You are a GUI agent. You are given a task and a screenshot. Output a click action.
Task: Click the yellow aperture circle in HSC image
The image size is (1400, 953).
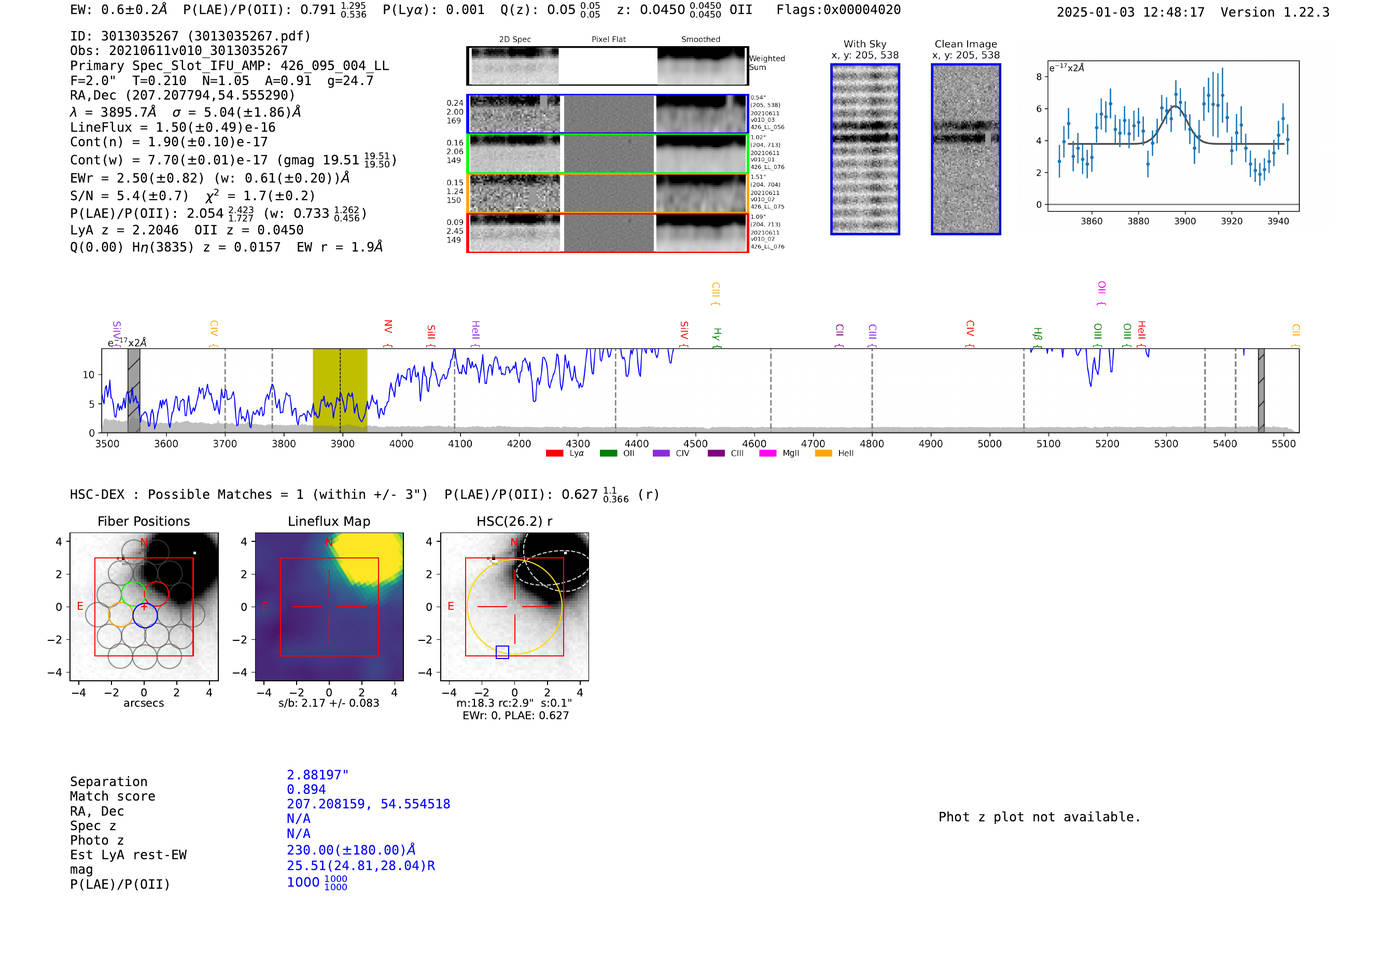pos(514,607)
